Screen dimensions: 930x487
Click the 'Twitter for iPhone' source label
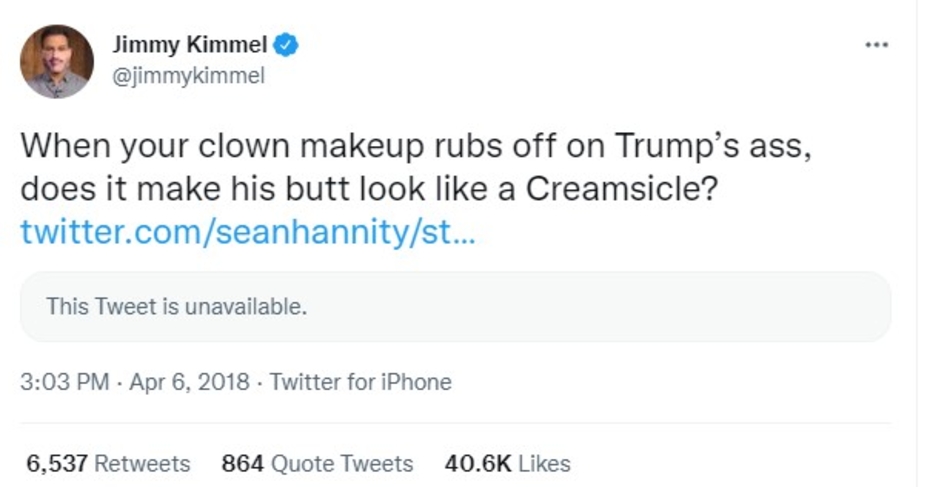click(x=361, y=382)
